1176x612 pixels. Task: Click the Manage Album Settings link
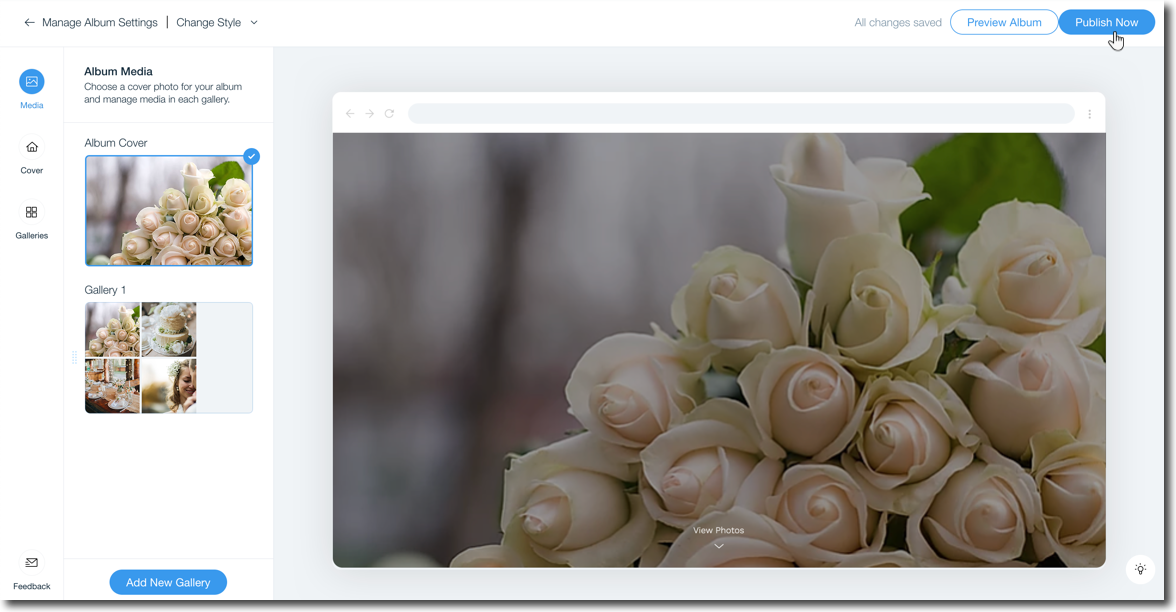pyautogui.click(x=100, y=22)
